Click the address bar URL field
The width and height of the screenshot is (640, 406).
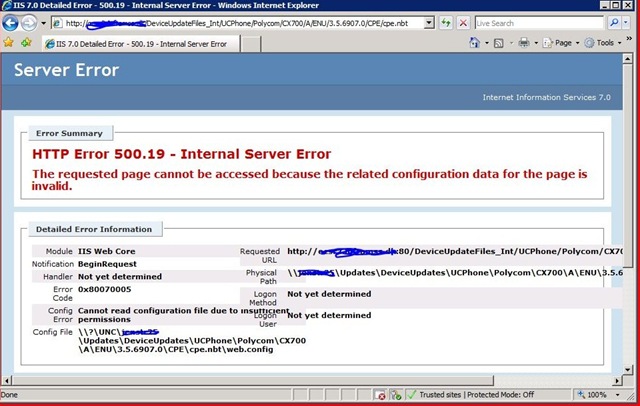(240, 22)
